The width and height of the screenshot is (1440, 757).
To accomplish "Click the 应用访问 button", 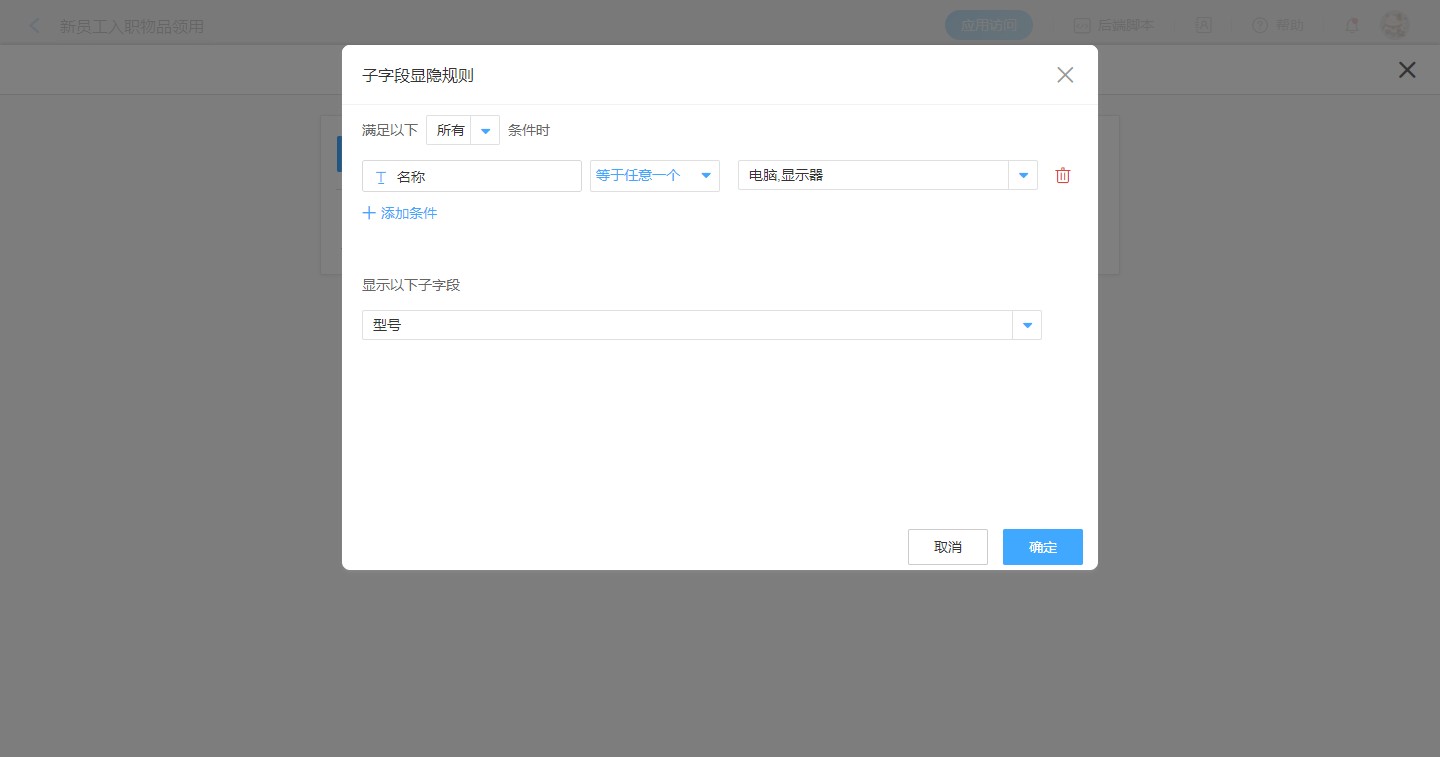I will coord(988,26).
